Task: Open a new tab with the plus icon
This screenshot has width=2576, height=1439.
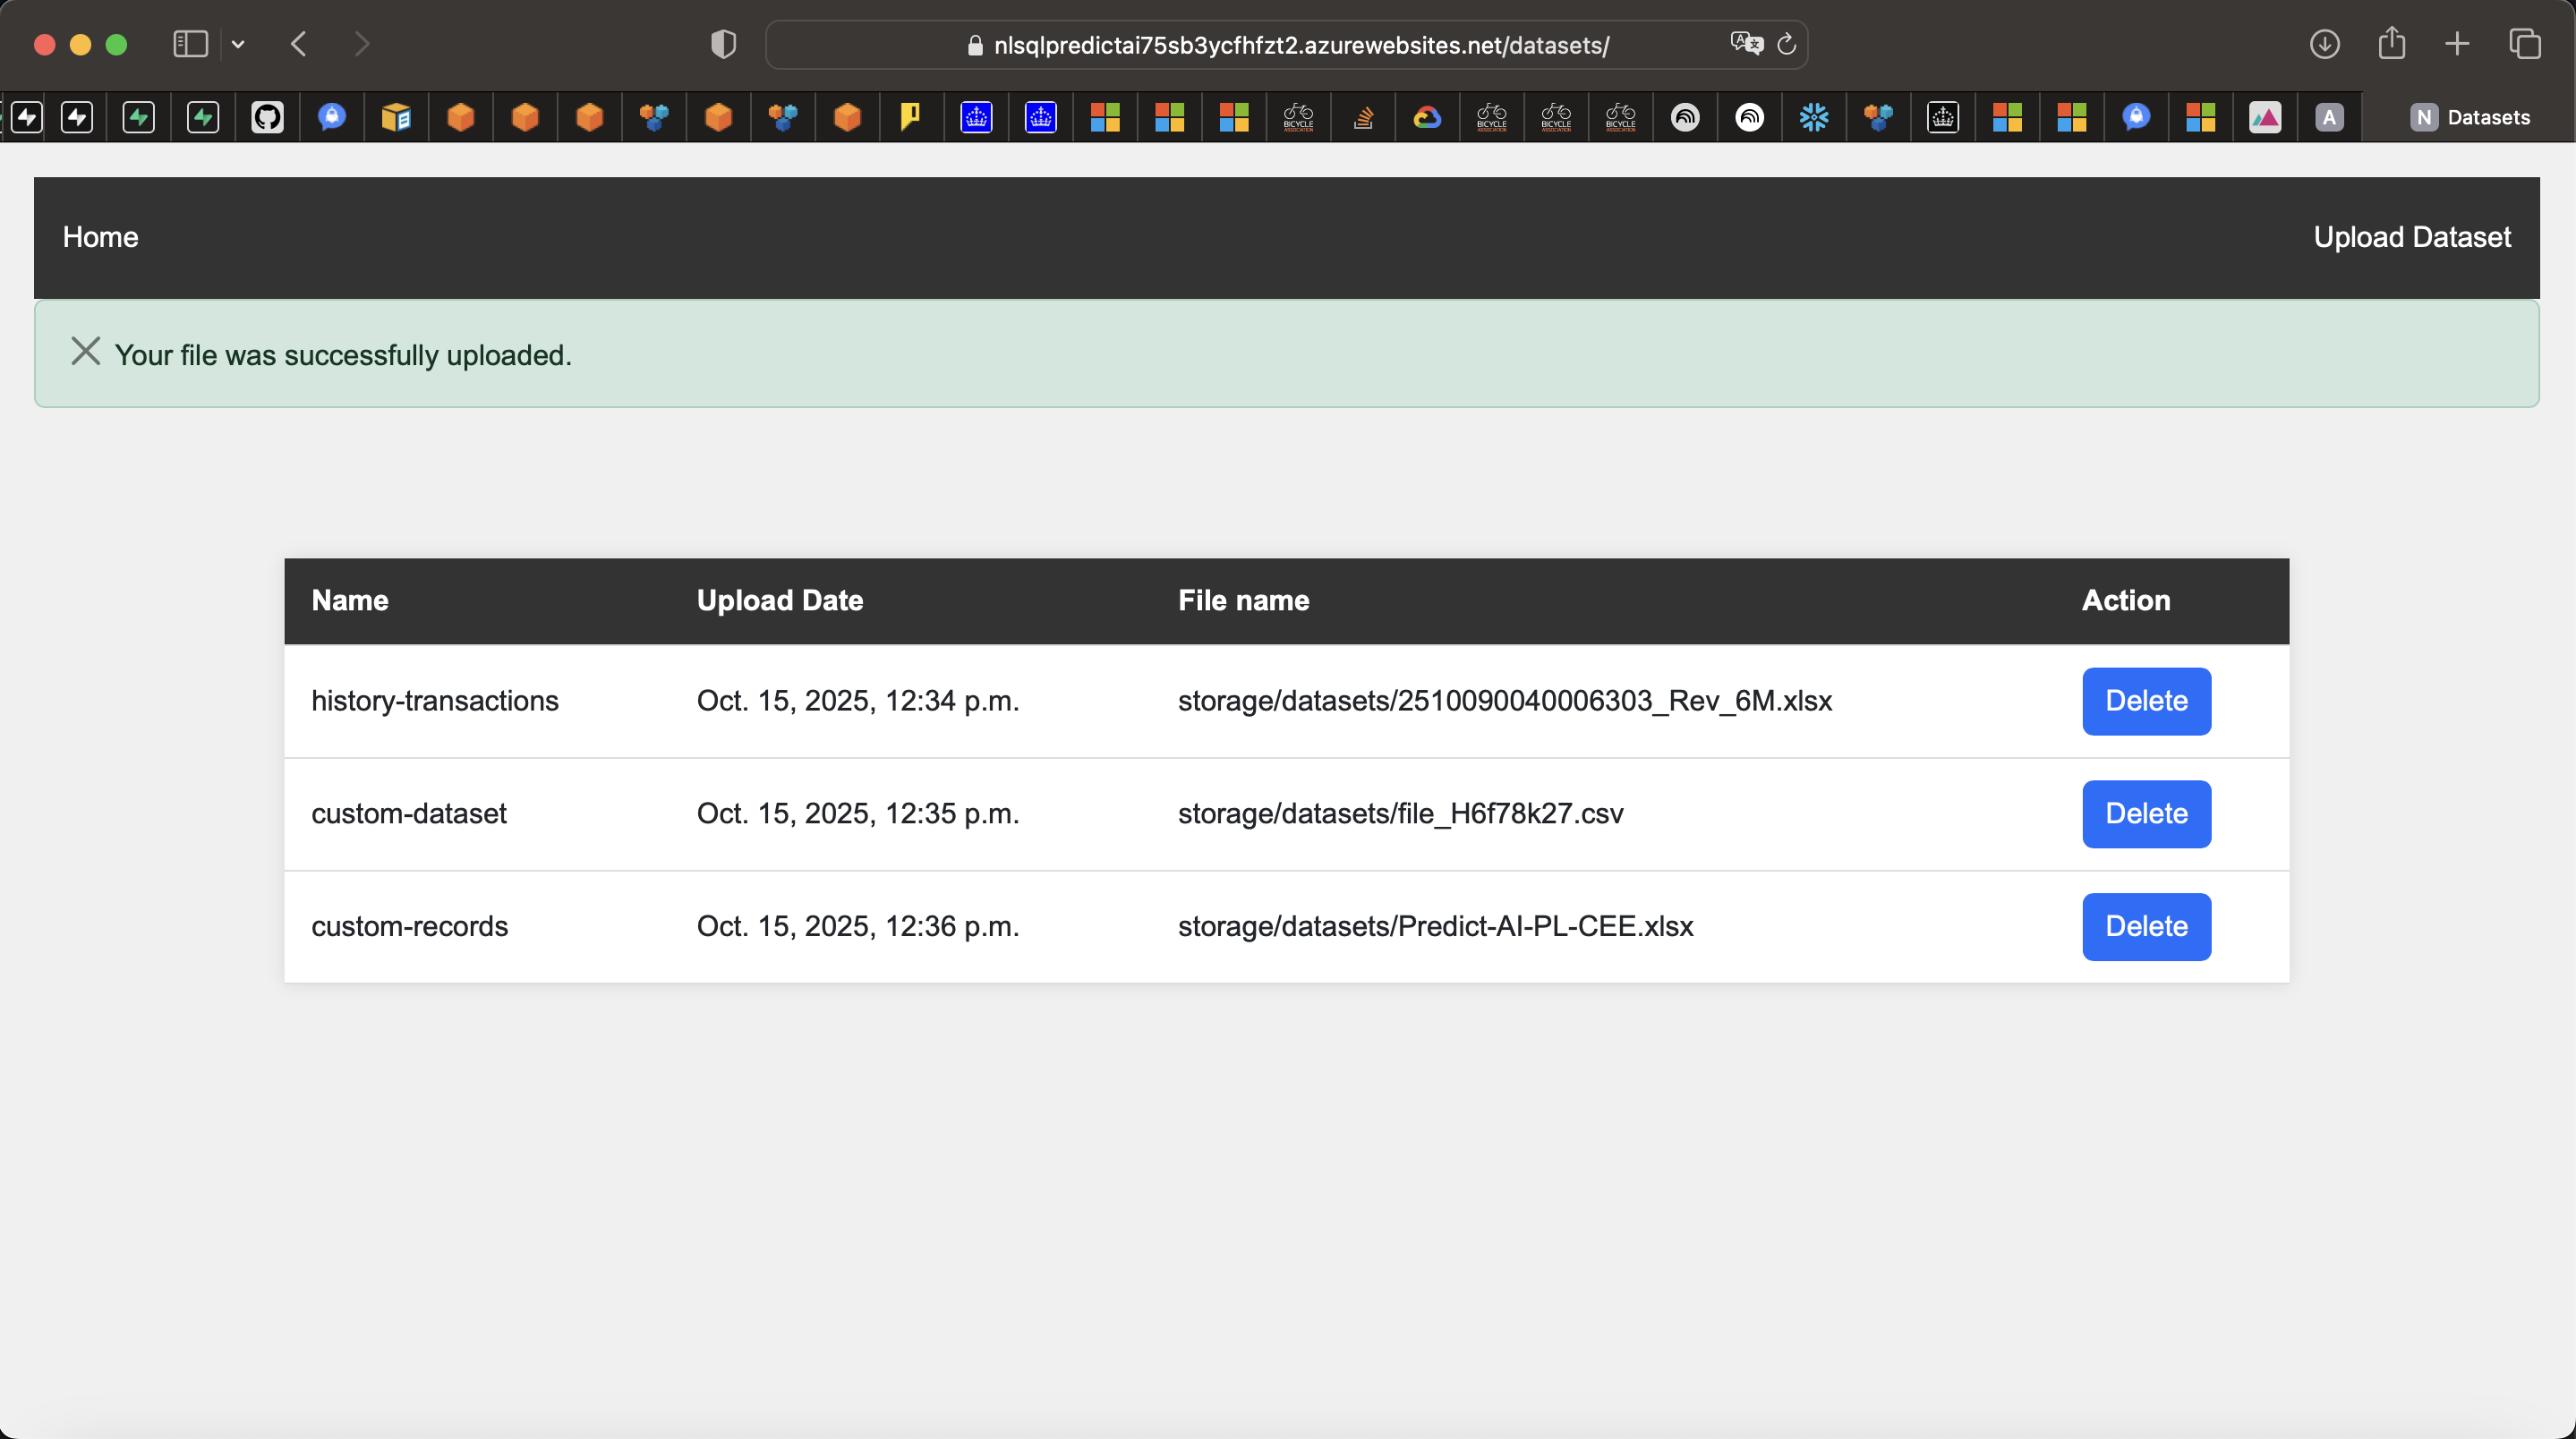Action: (x=2457, y=44)
